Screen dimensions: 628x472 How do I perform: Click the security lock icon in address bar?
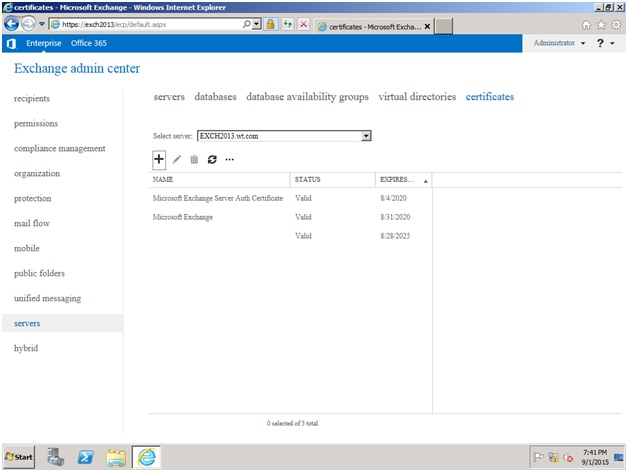(271, 24)
